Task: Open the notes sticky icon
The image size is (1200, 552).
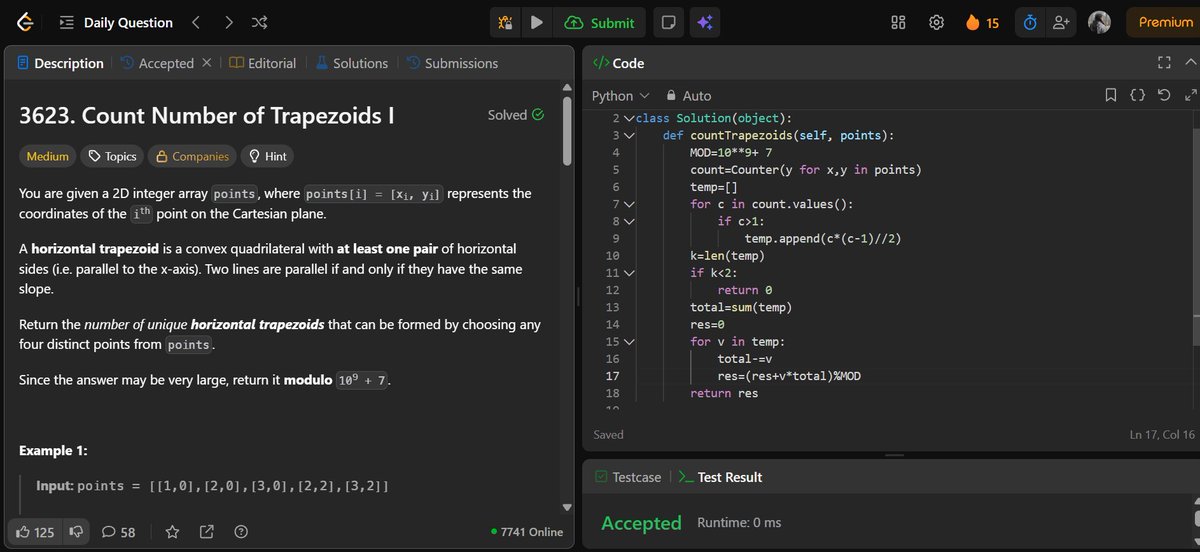Action: tap(668, 22)
